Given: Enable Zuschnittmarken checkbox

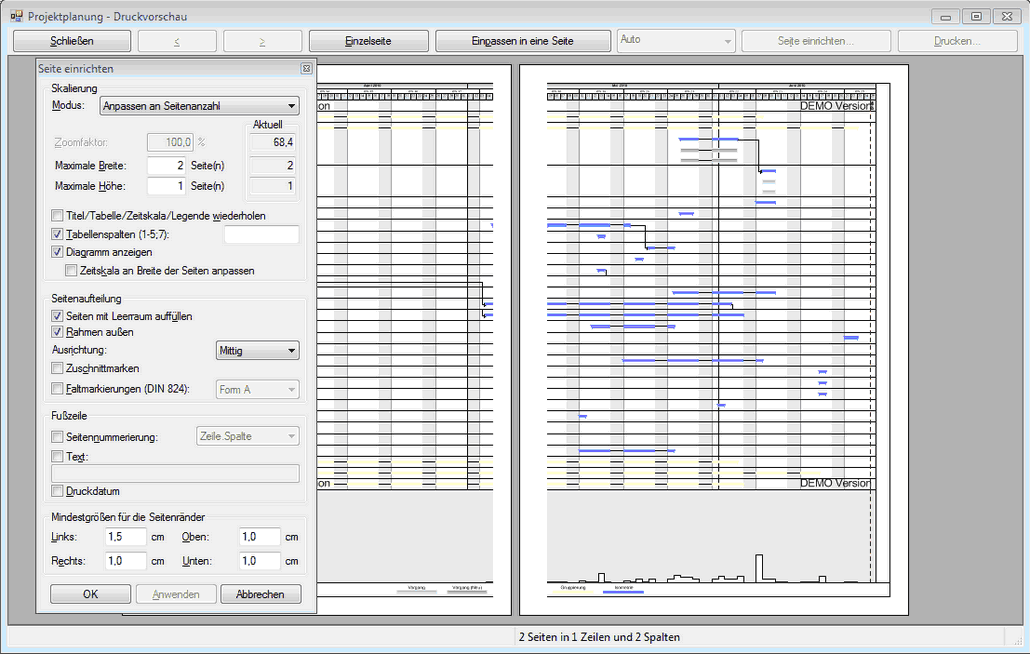Looking at the screenshot, I should coord(57,369).
